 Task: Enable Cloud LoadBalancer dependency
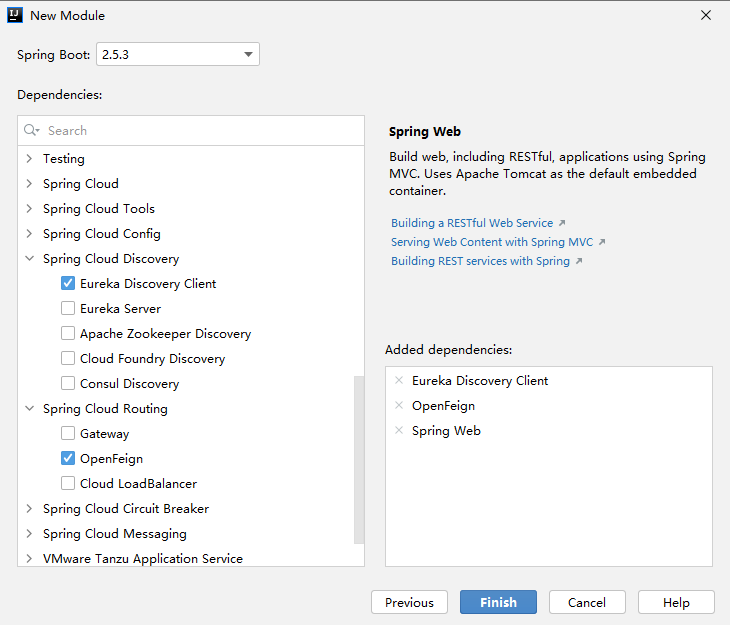(x=68, y=483)
